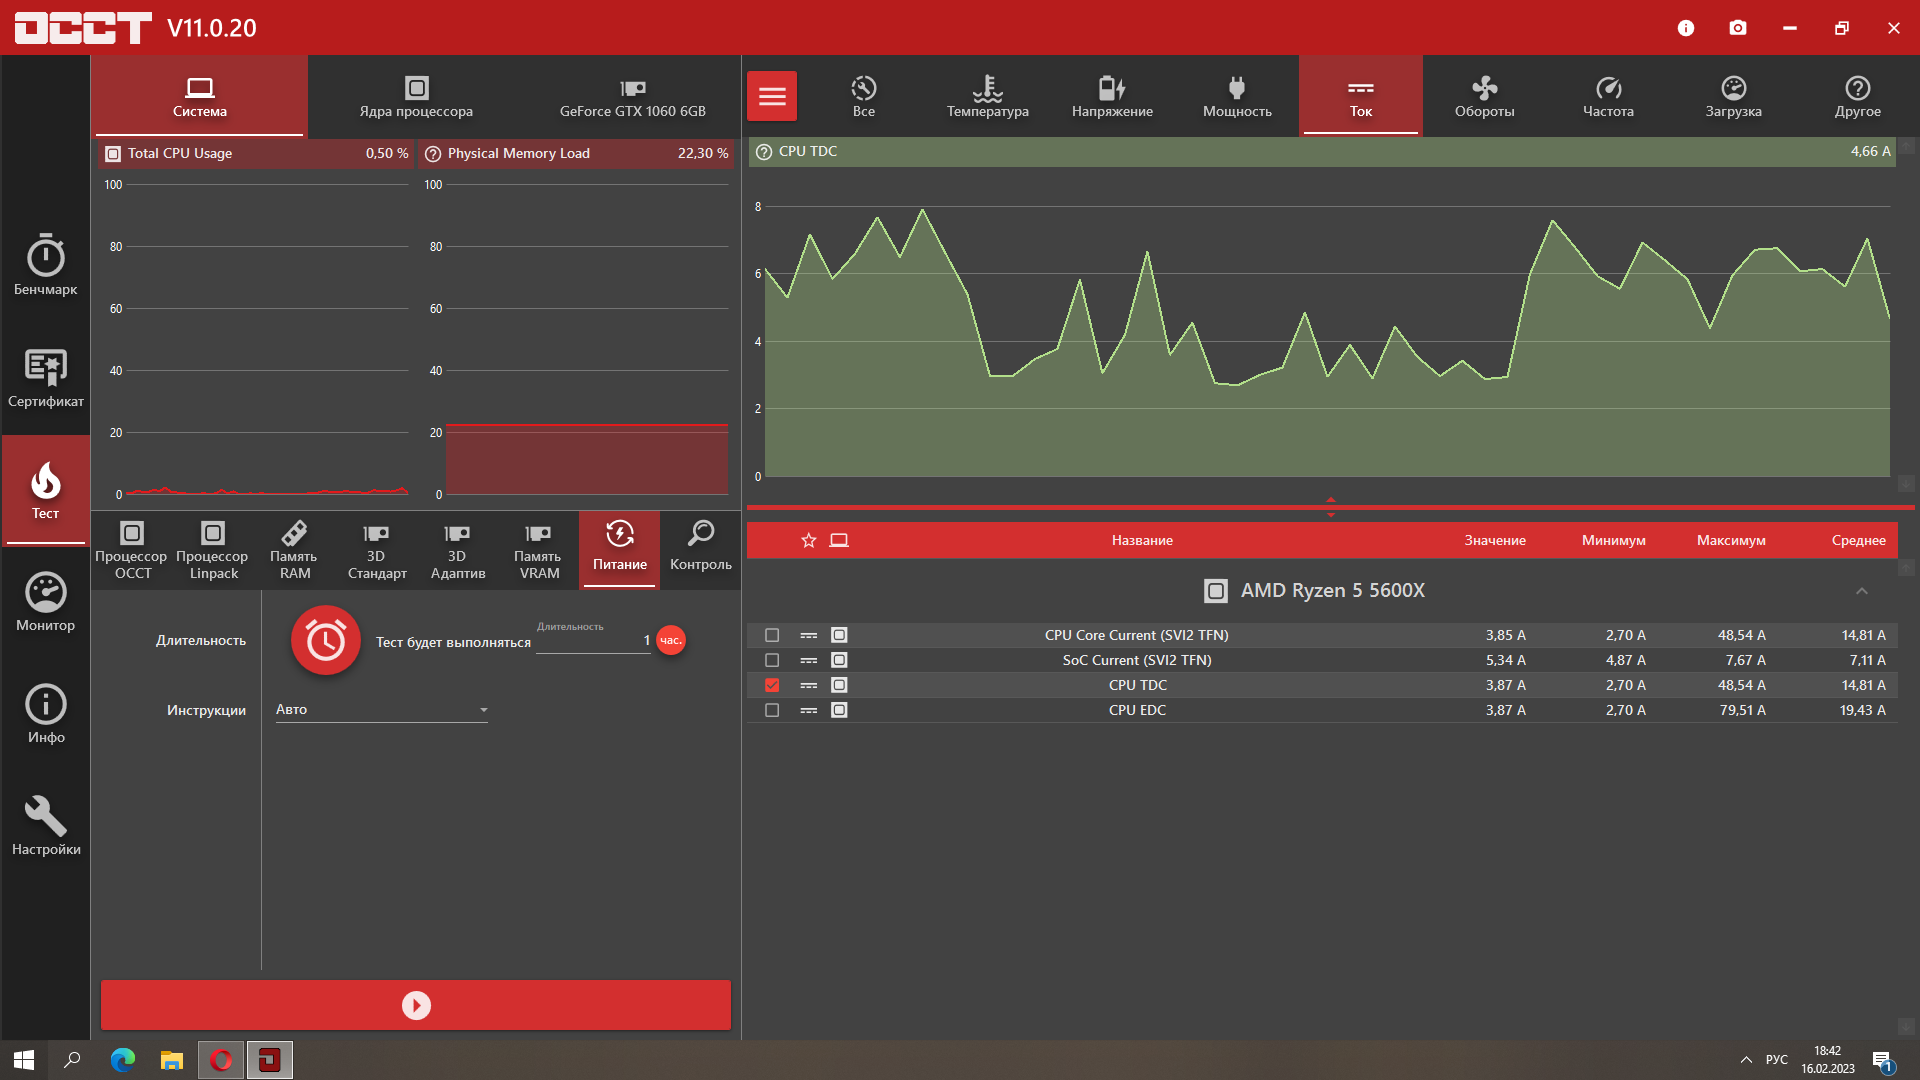
Task: Show Напряжение sensors category
Action: (1112, 97)
